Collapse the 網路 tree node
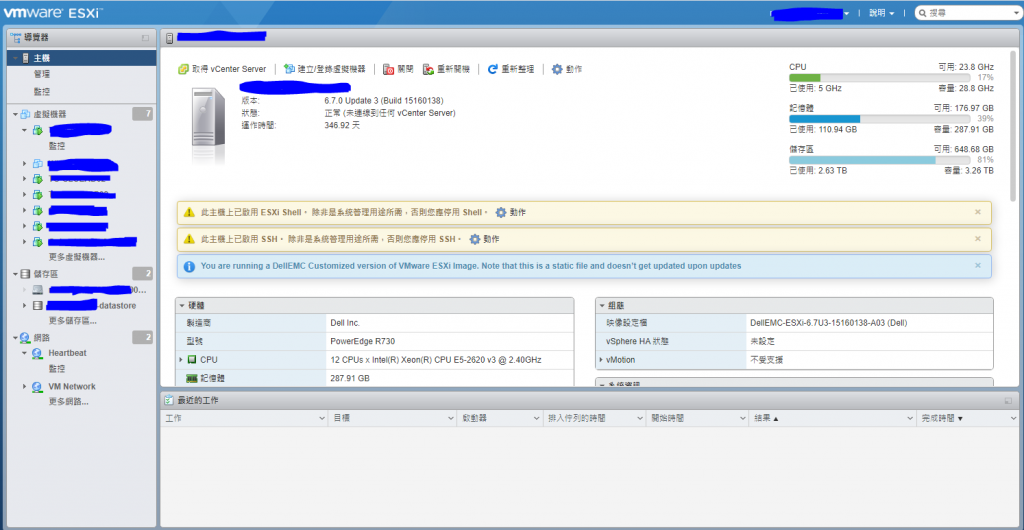The width and height of the screenshot is (1024, 530). pos(15,337)
